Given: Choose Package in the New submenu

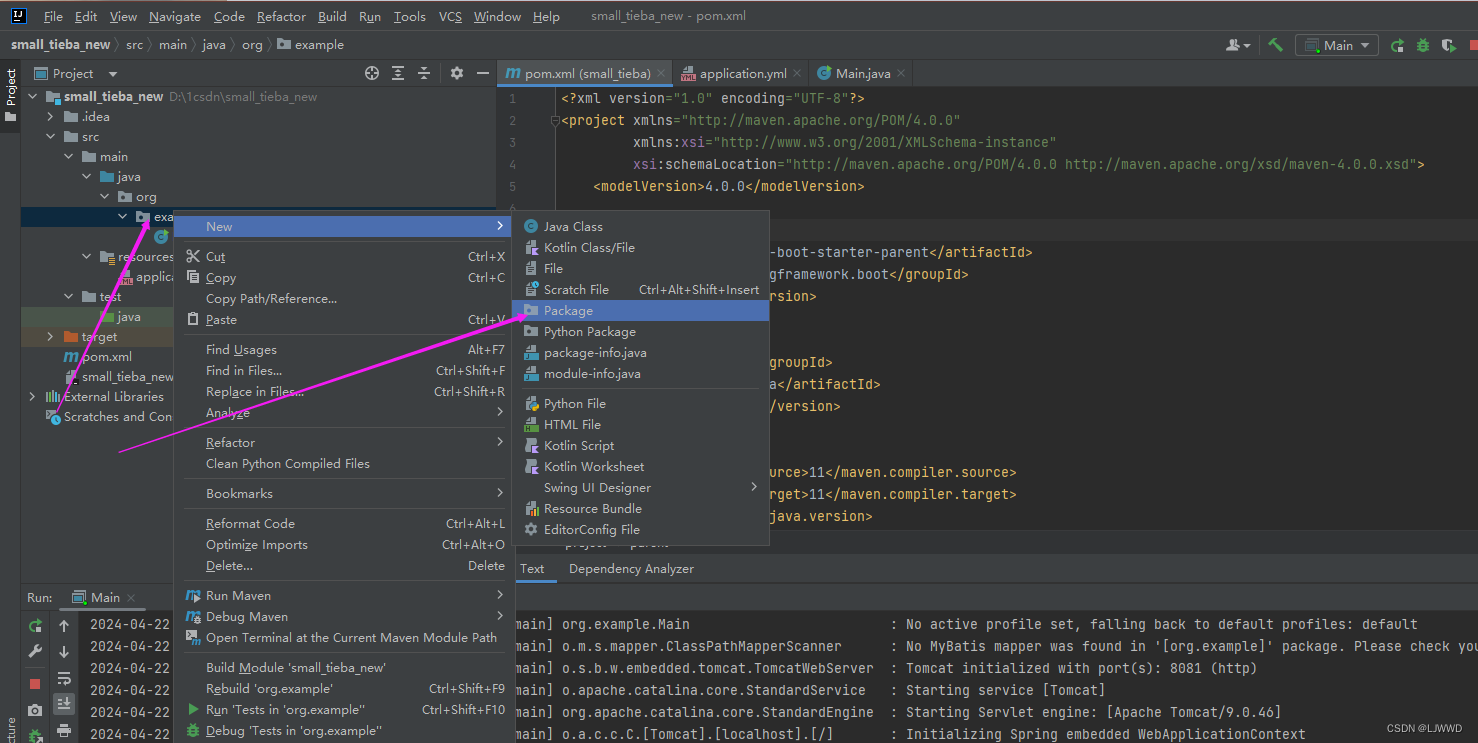Looking at the screenshot, I should (x=641, y=311).
